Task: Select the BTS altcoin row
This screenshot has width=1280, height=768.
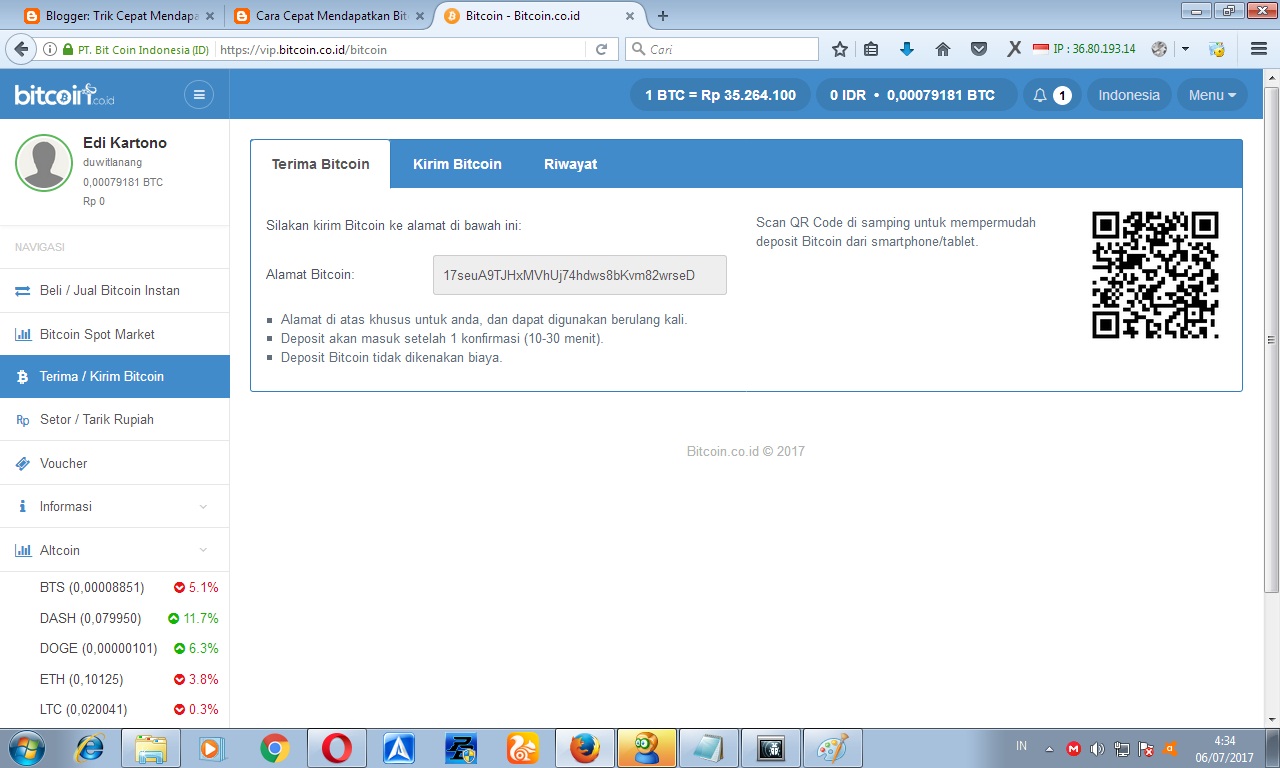Action: [x=115, y=587]
